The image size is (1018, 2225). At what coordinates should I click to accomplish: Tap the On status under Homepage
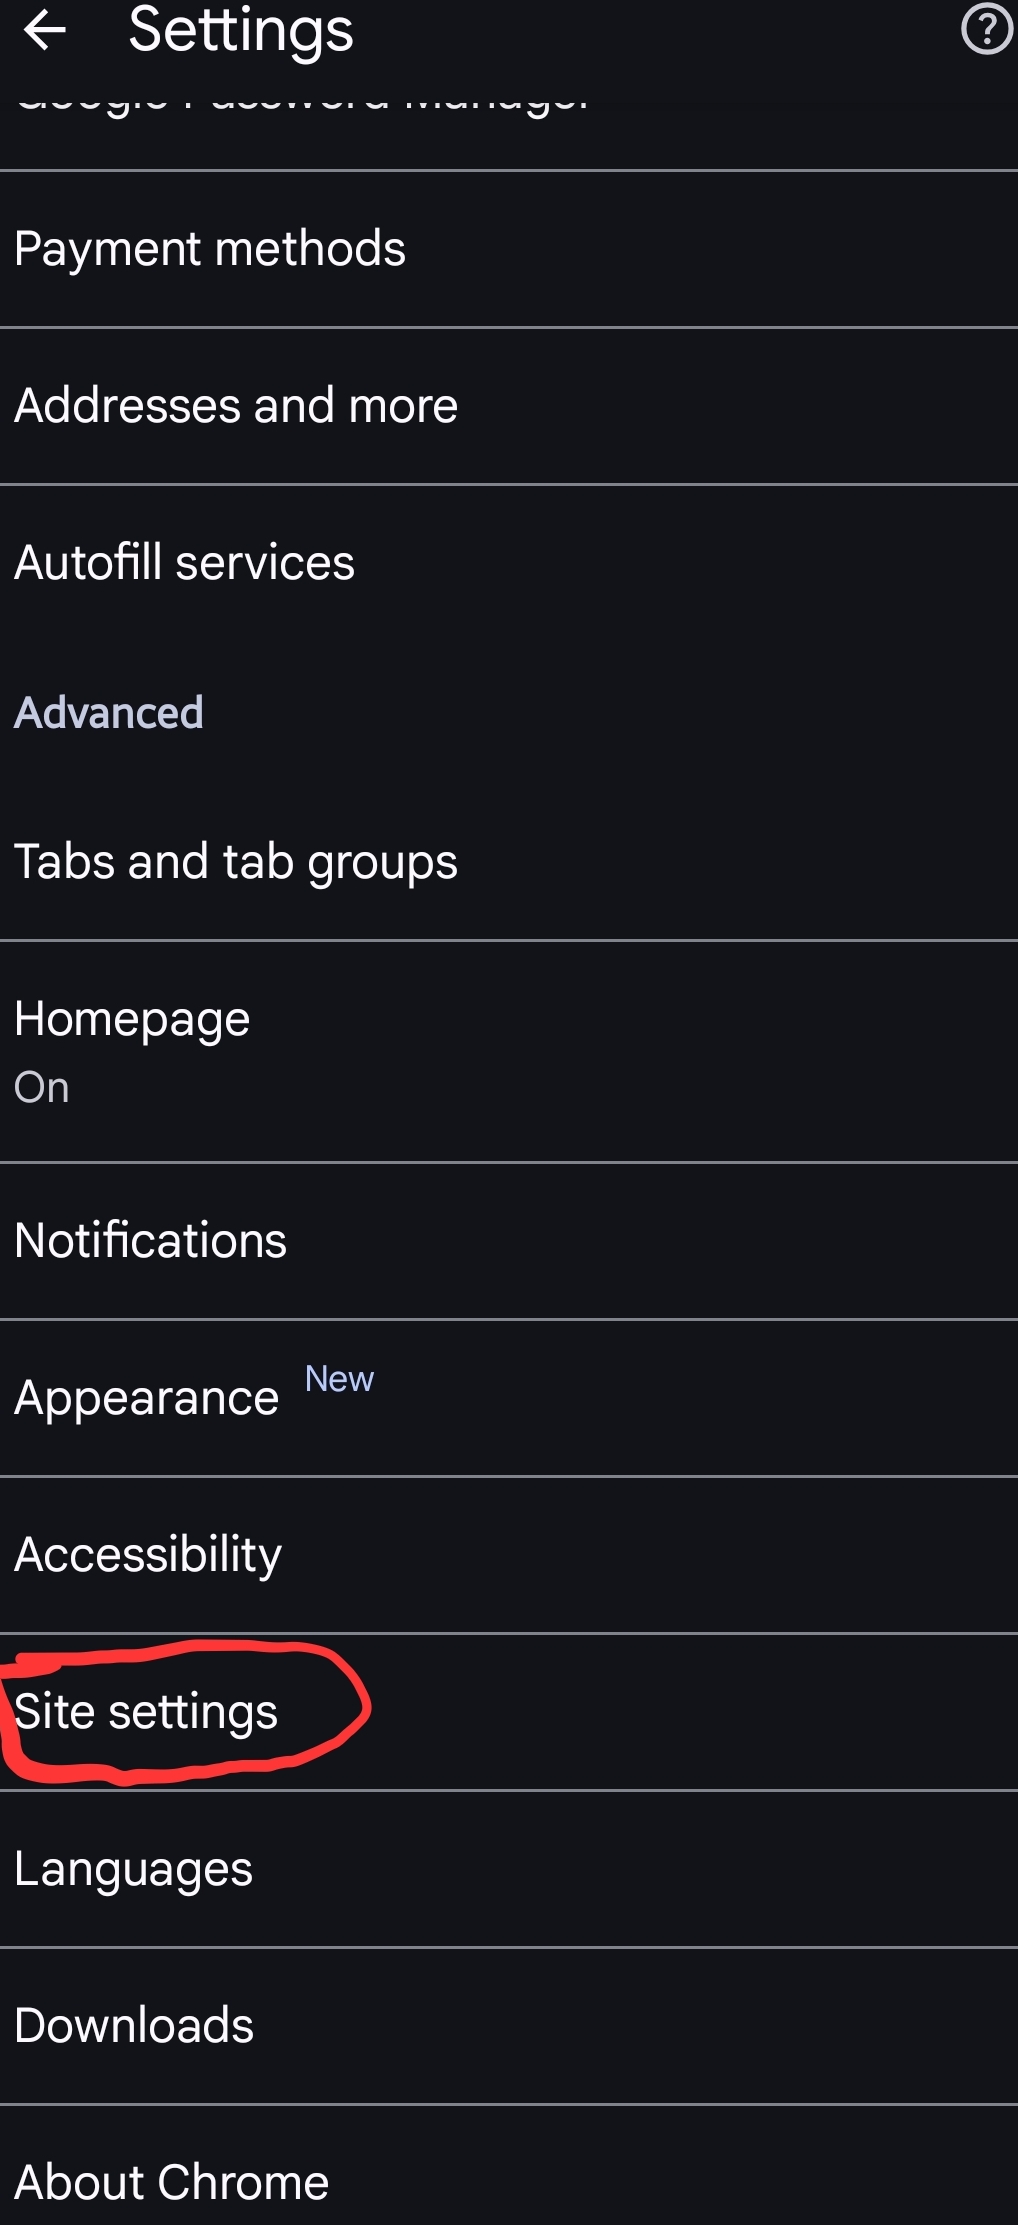coord(42,1087)
